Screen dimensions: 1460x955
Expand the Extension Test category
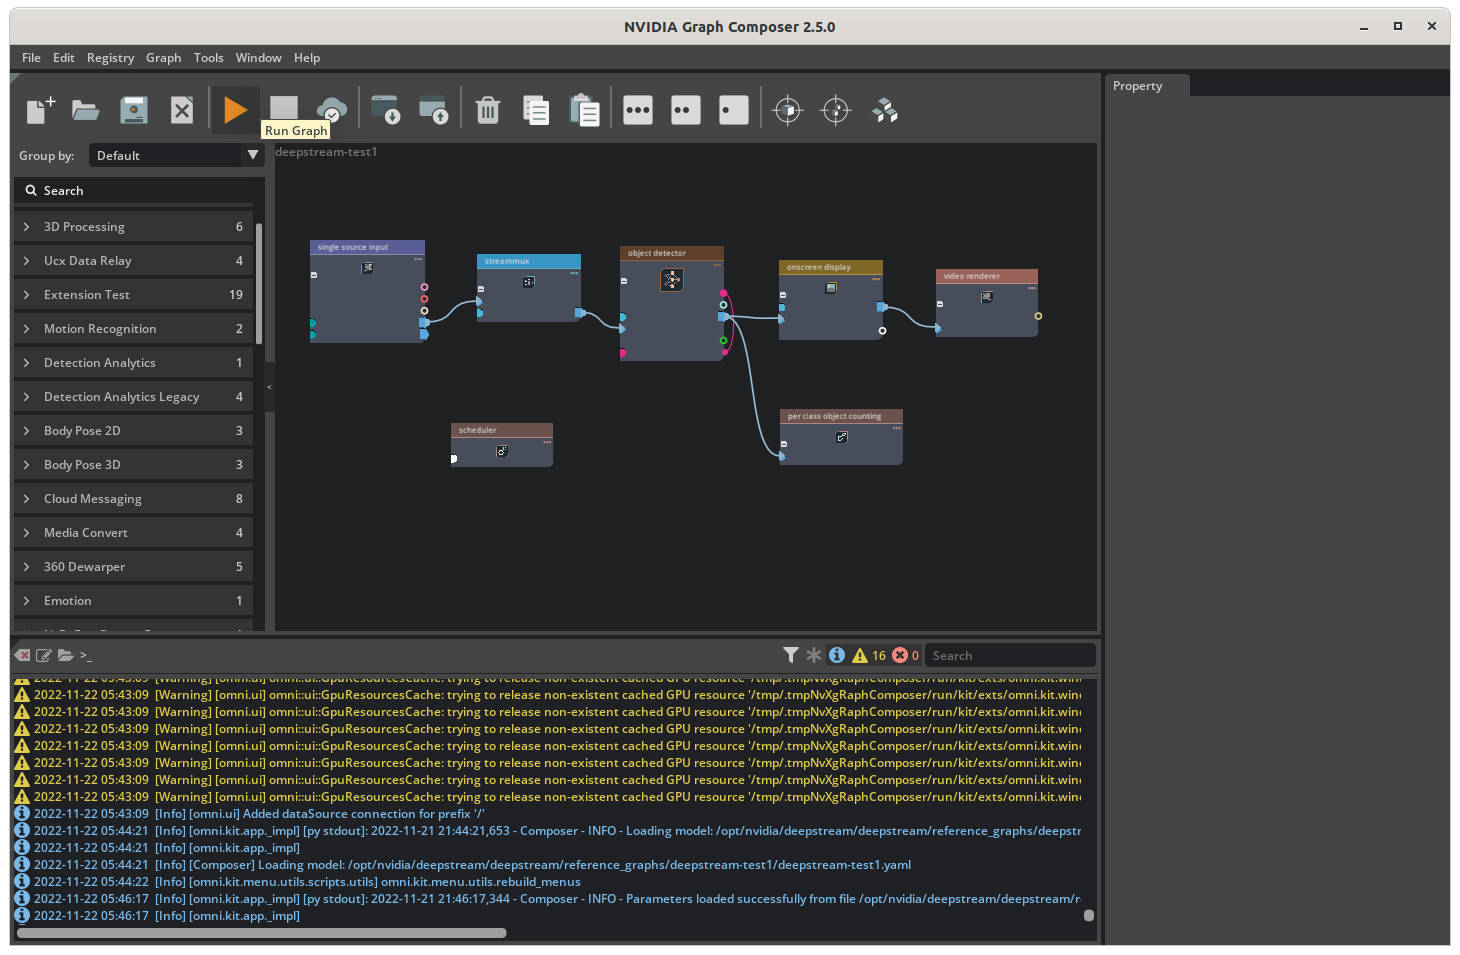tap(133, 295)
